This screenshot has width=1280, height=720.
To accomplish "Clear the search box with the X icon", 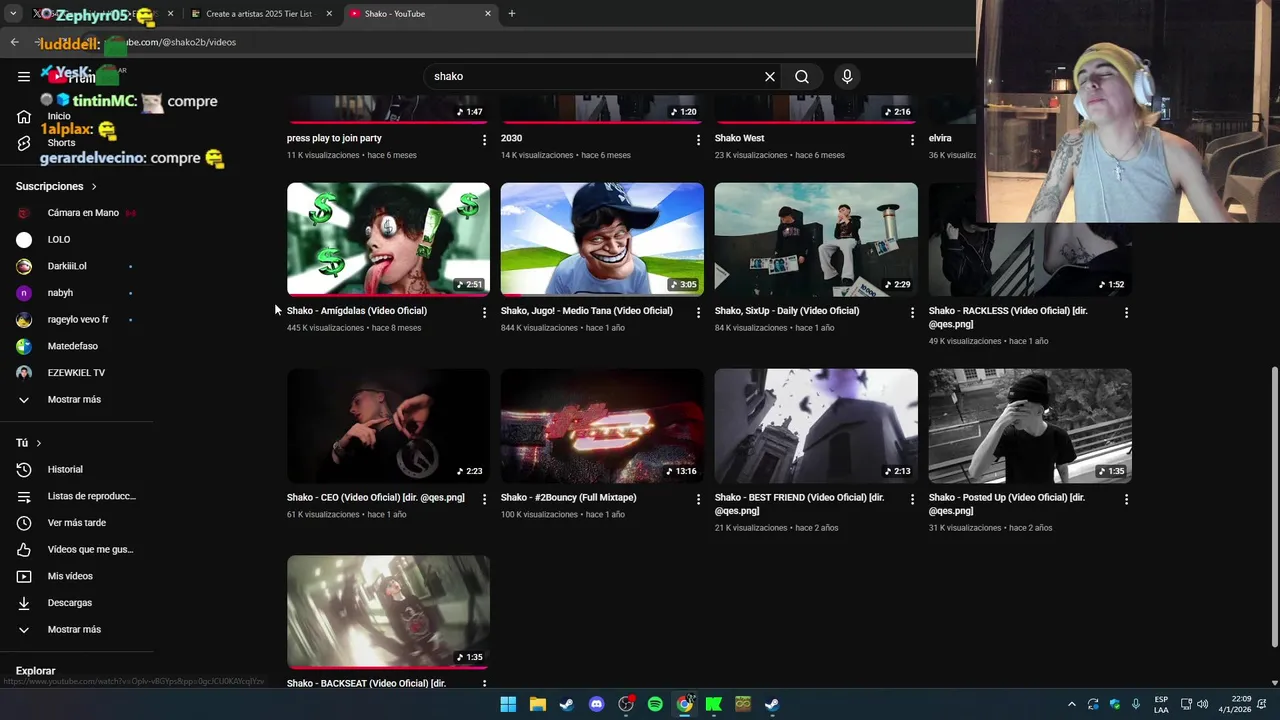I will (x=770, y=76).
